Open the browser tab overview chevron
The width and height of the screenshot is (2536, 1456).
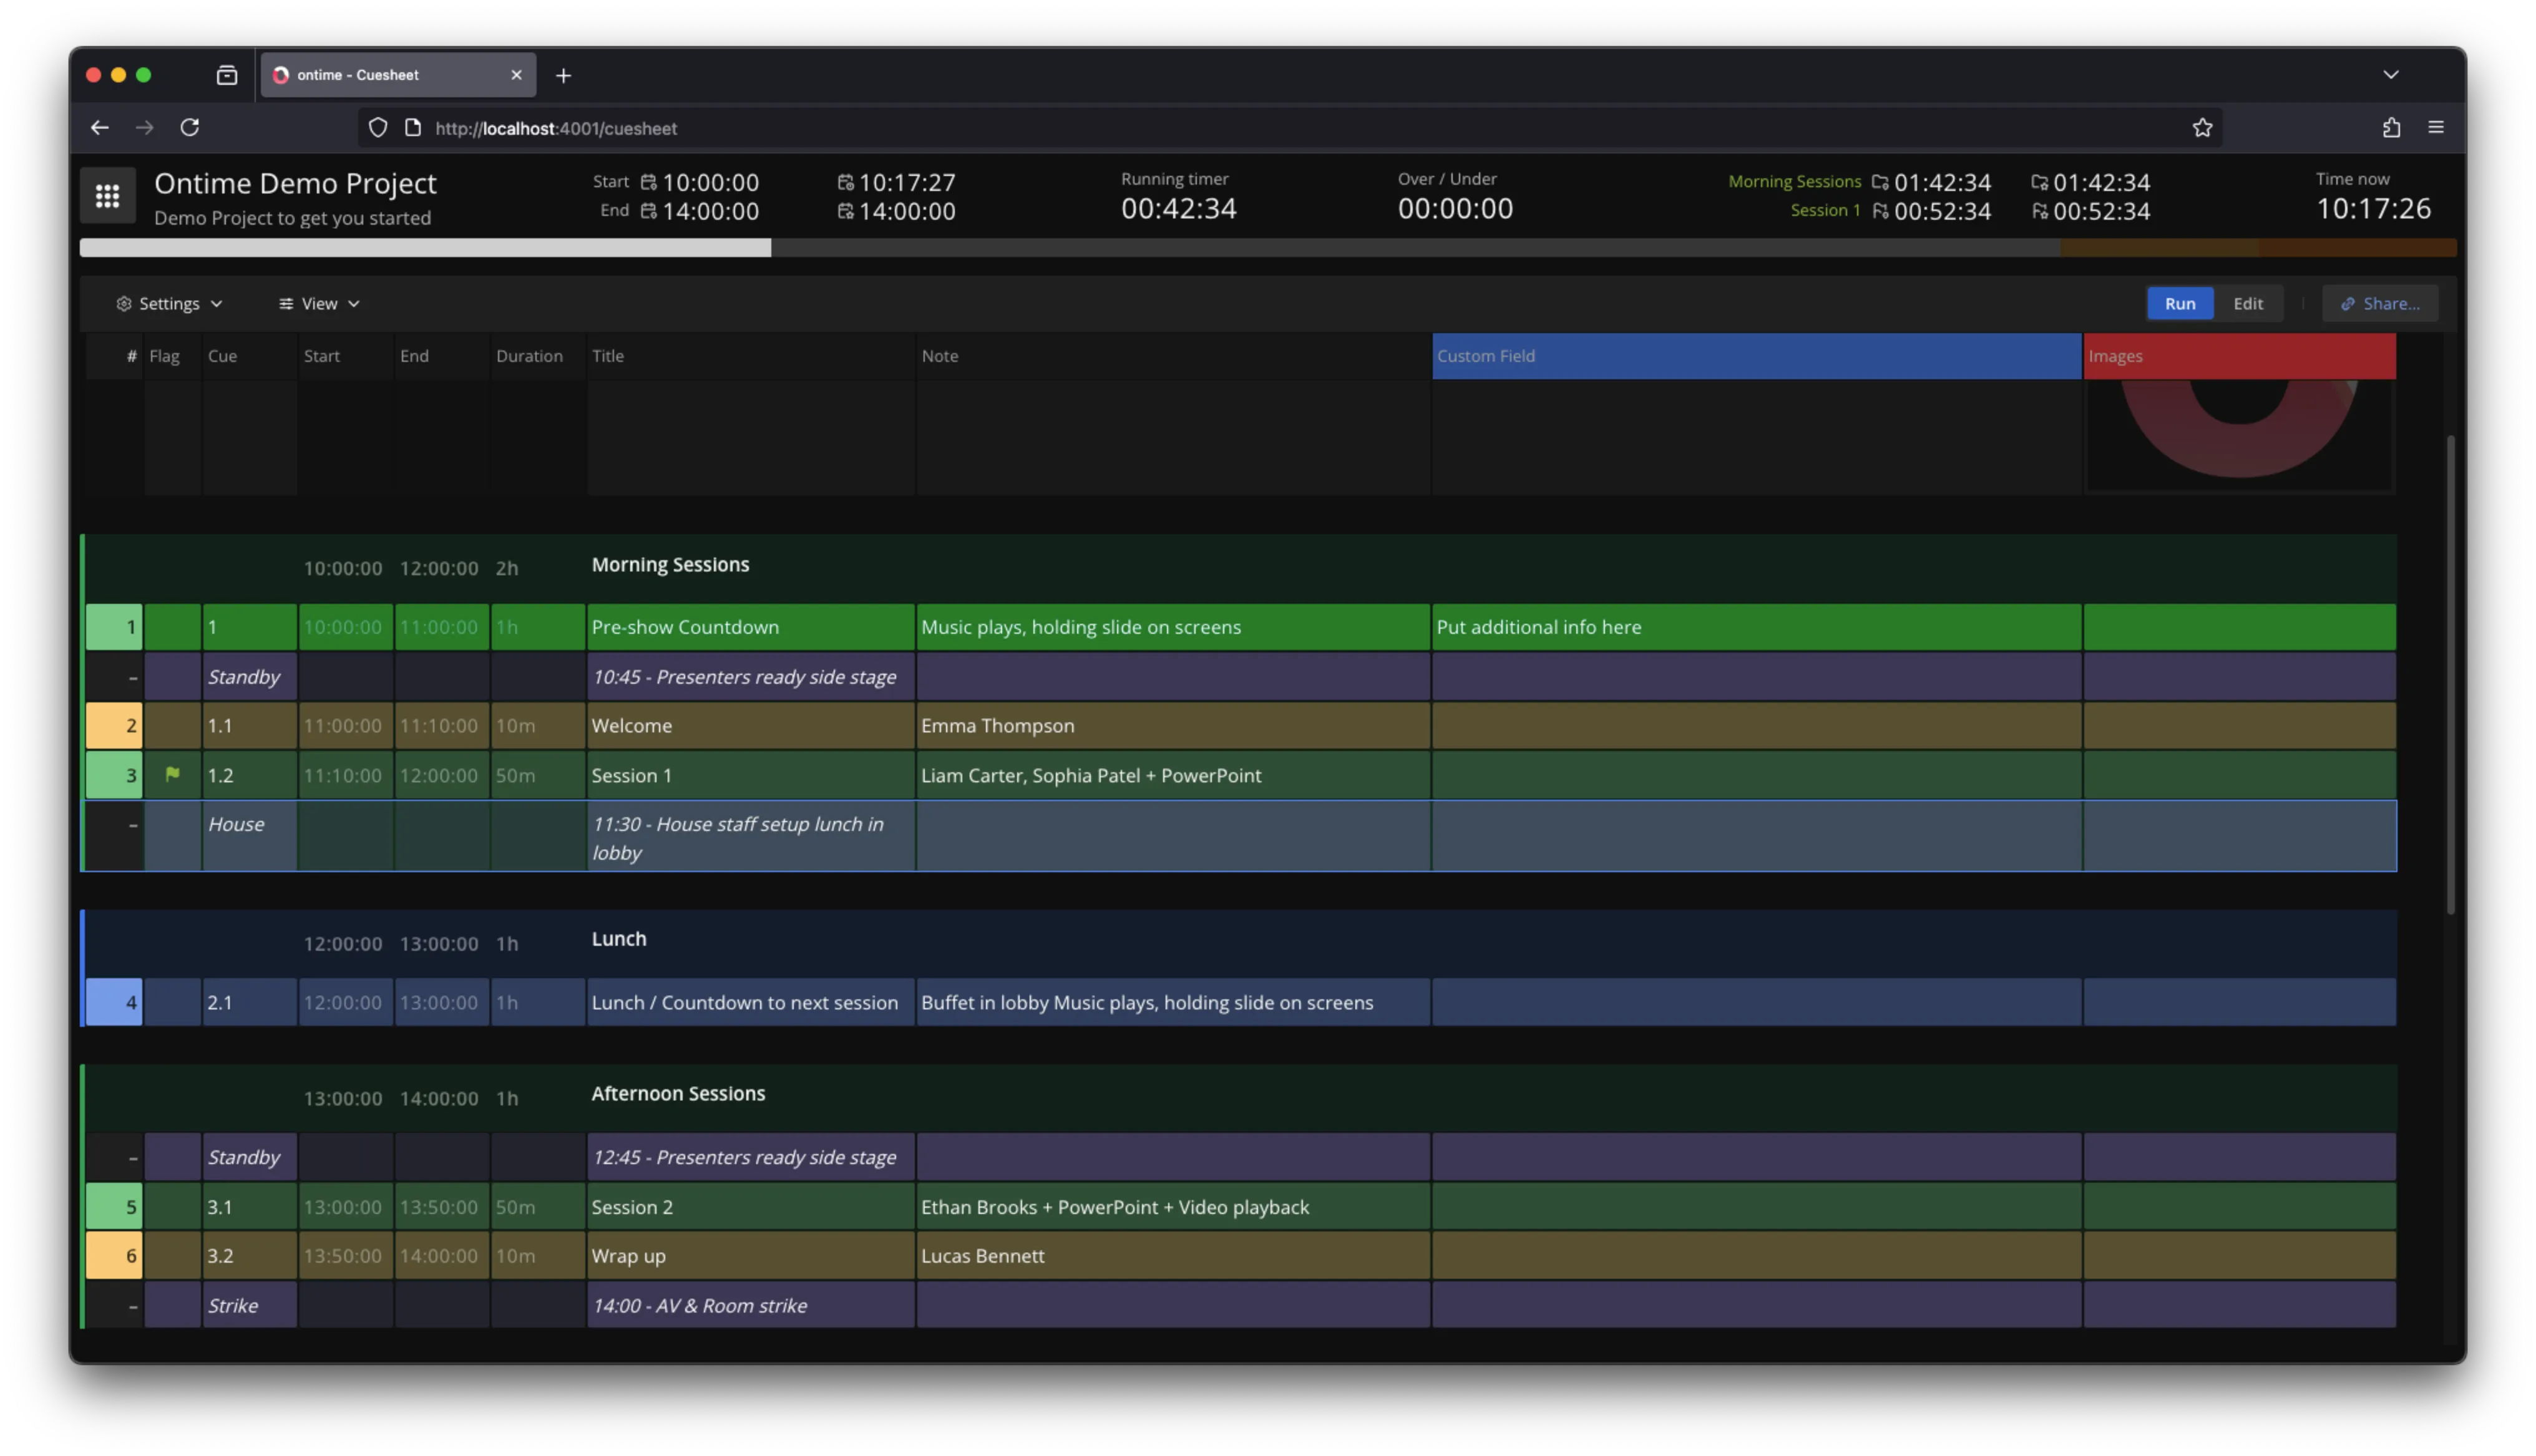(2392, 74)
